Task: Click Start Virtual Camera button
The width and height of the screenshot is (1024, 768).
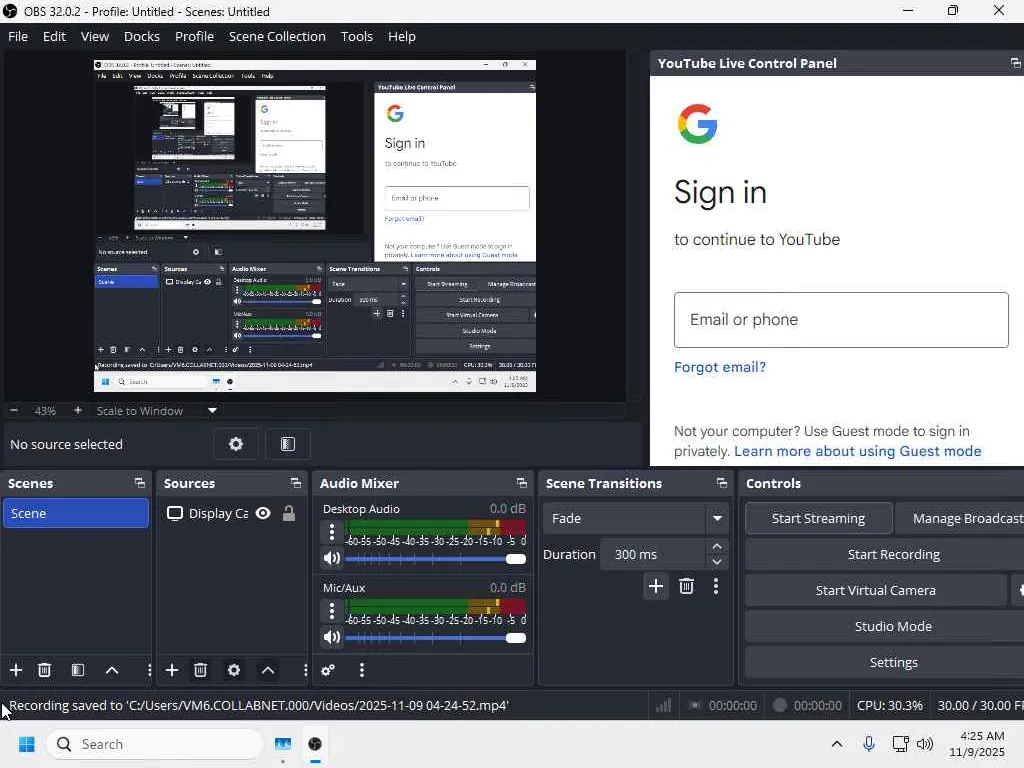Action: point(876,590)
